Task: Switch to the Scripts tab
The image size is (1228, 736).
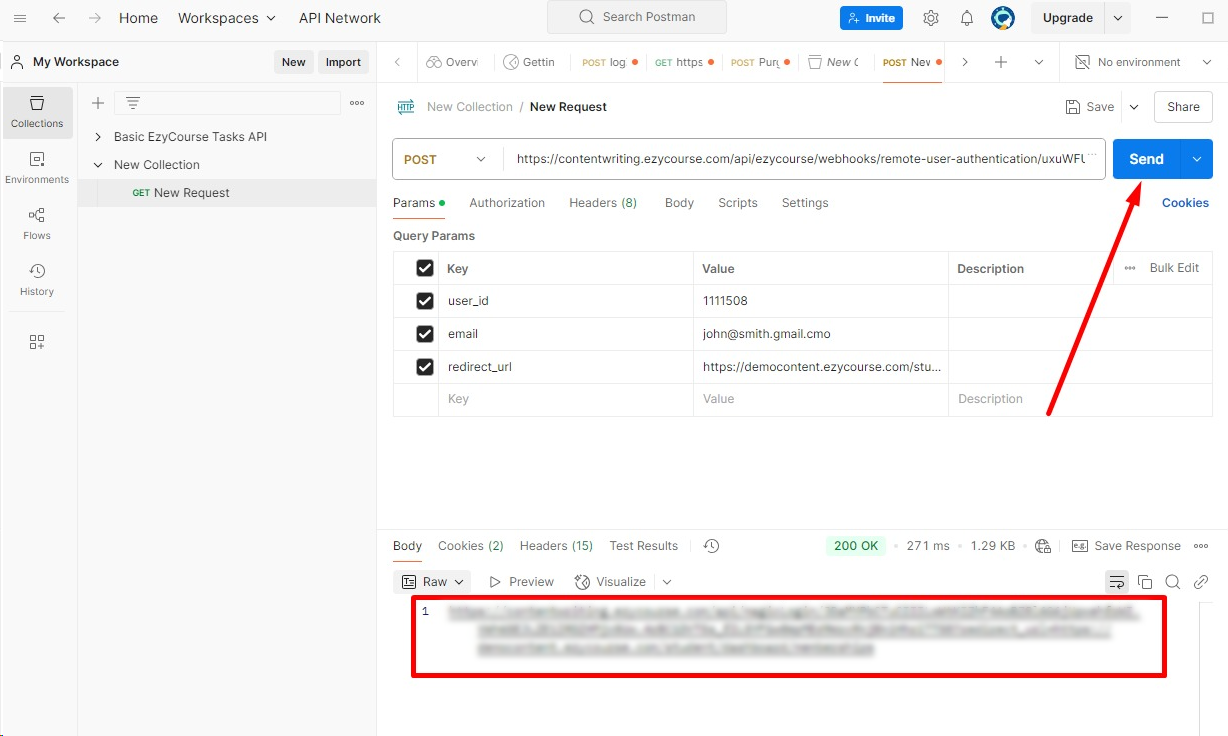Action: 738,203
